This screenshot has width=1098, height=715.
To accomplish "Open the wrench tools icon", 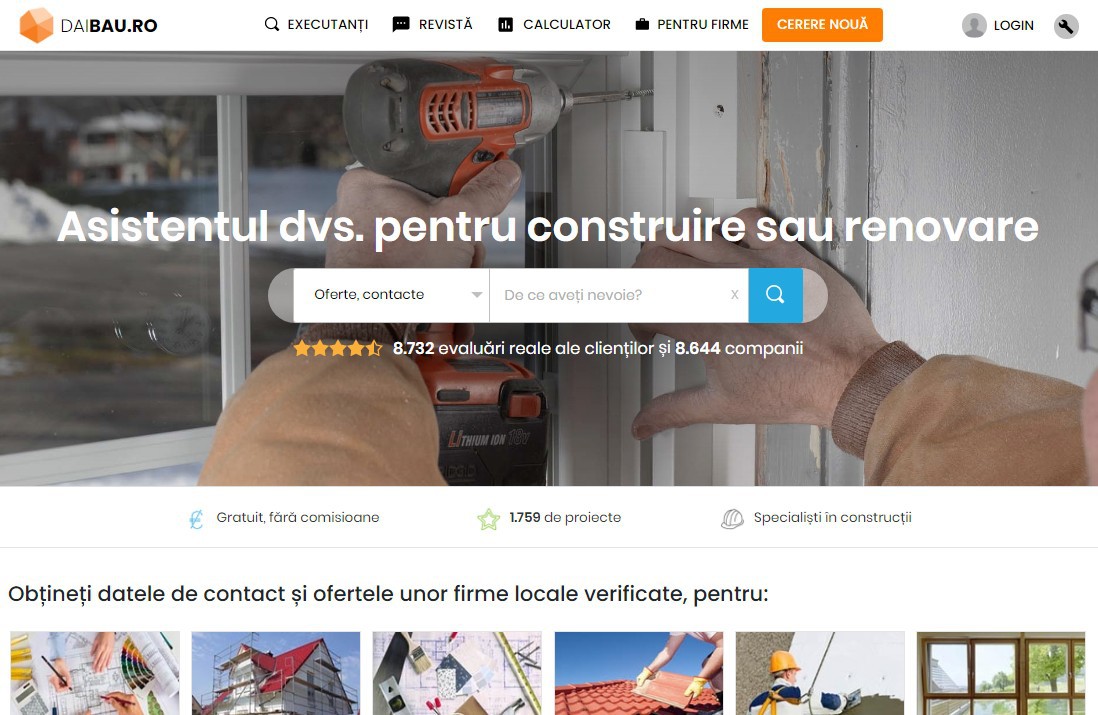I will pos(1066,26).
